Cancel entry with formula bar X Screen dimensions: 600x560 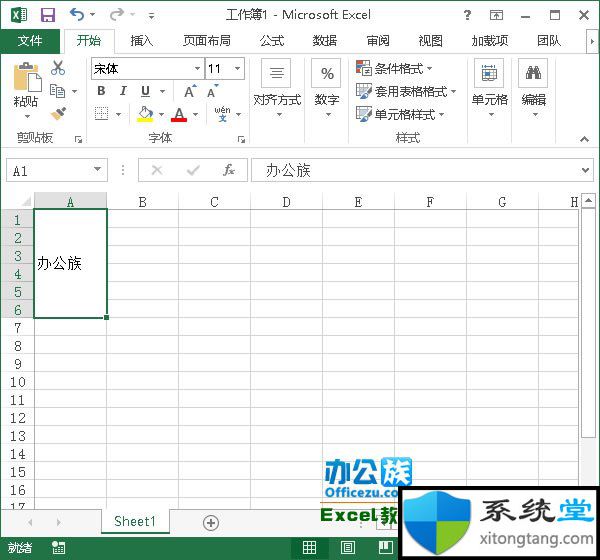[157, 170]
